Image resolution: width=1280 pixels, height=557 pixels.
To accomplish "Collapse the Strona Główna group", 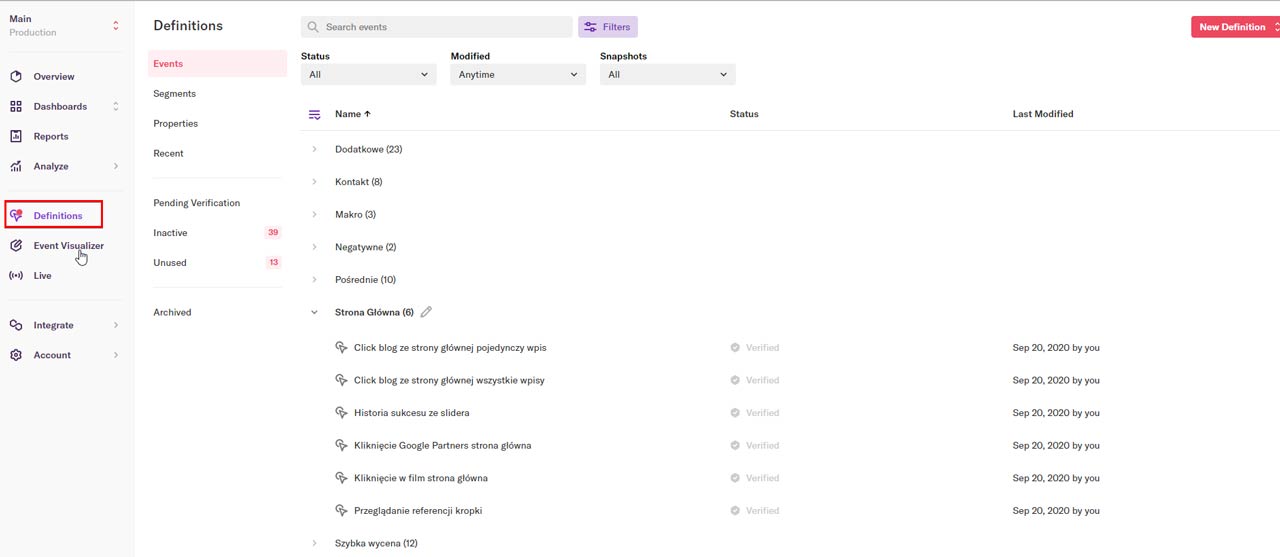I will pyautogui.click(x=314, y=312).
